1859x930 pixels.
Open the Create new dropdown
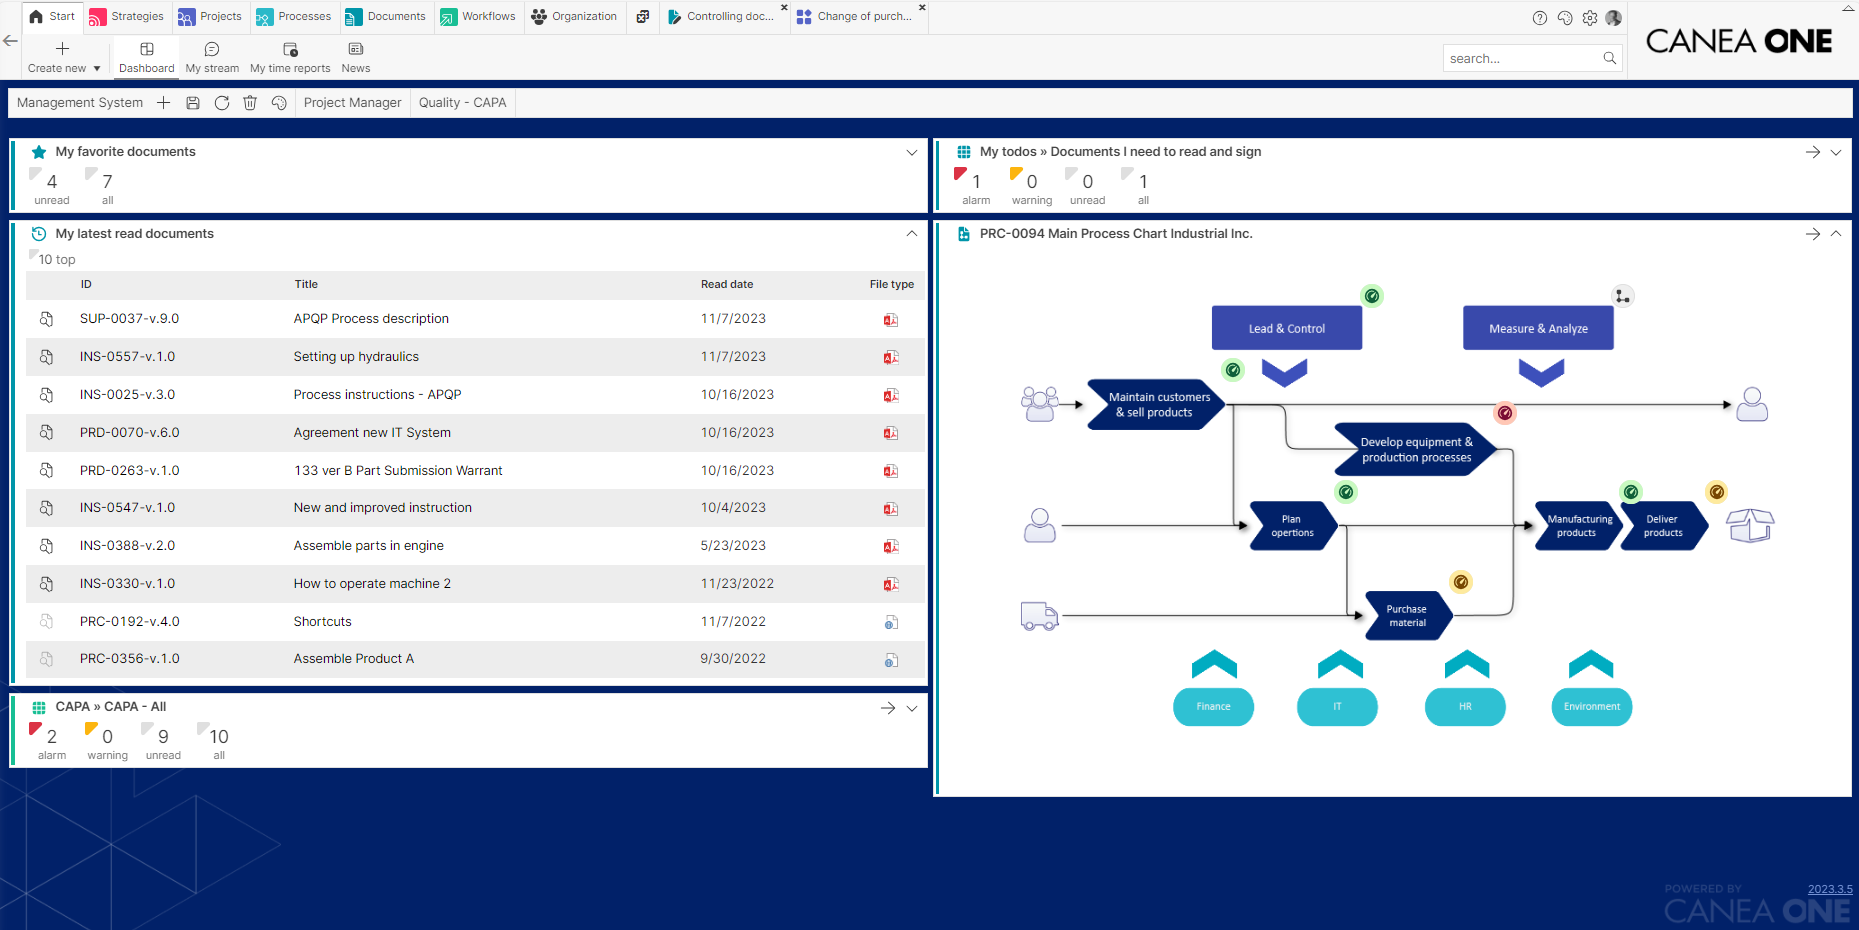tap(64, 57)
